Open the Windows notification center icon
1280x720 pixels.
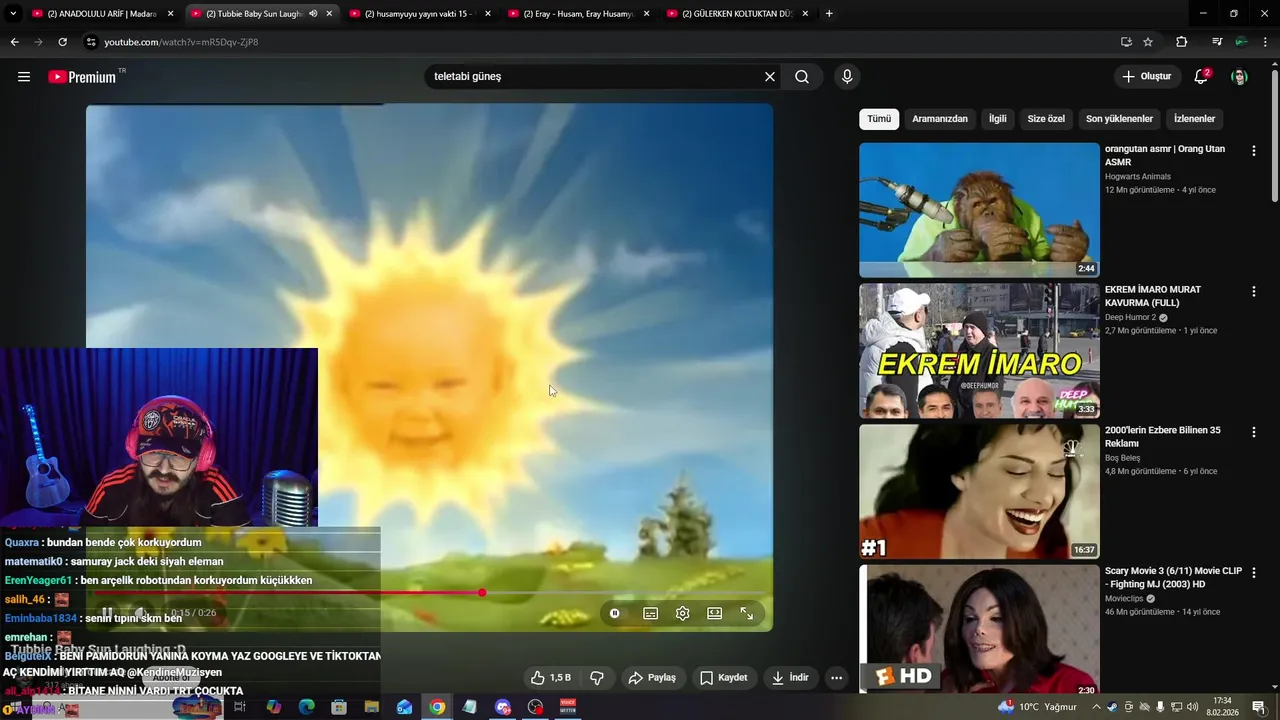pos(1258,707)
